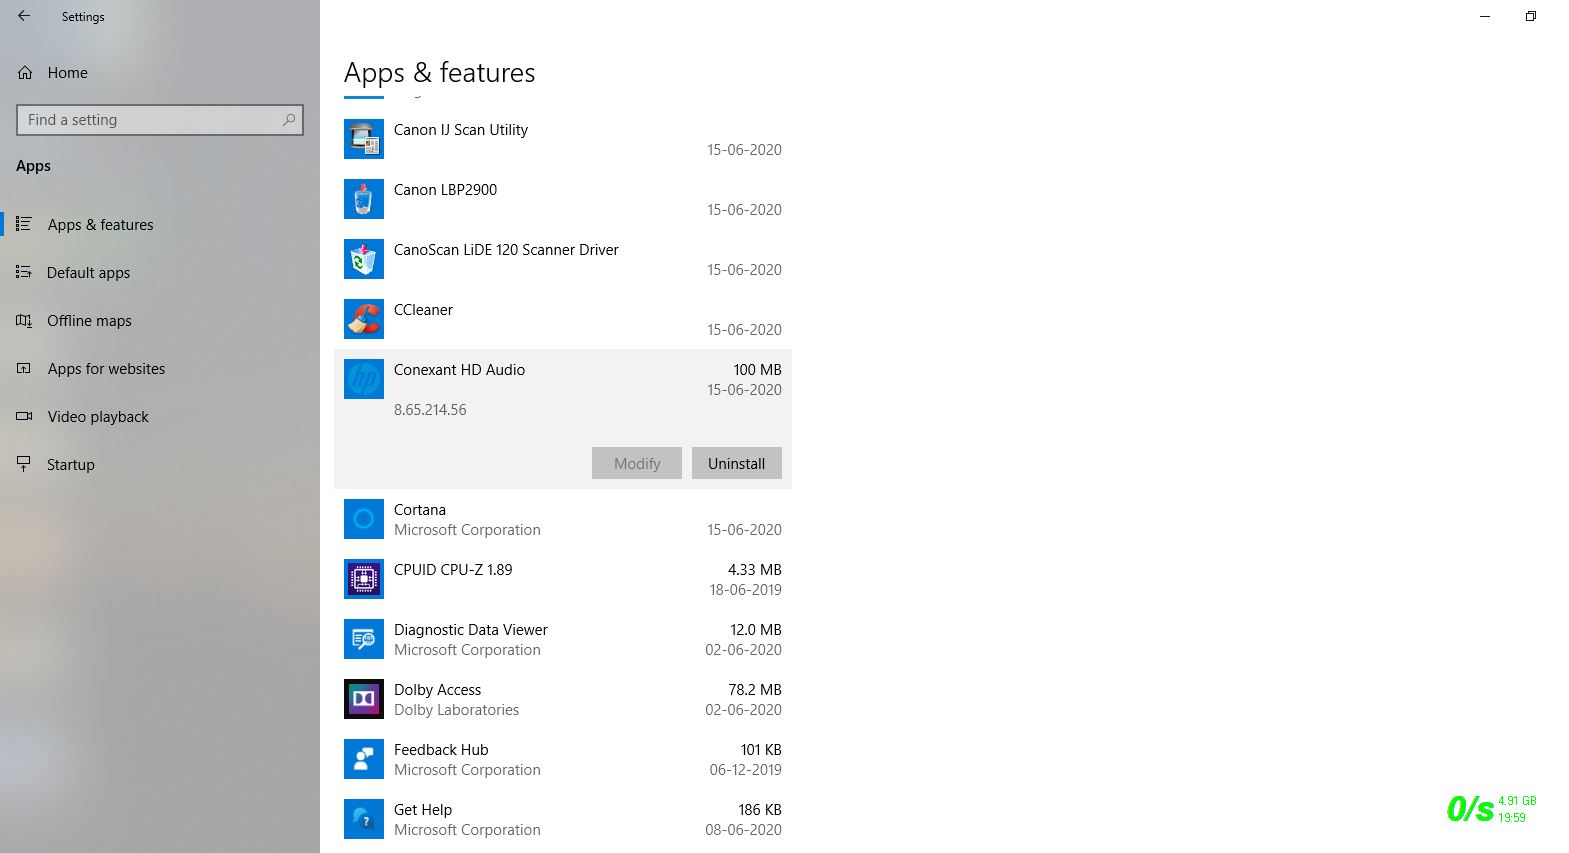Open the Video playback section
This screenshot has height=853, width=1569.
160,416
